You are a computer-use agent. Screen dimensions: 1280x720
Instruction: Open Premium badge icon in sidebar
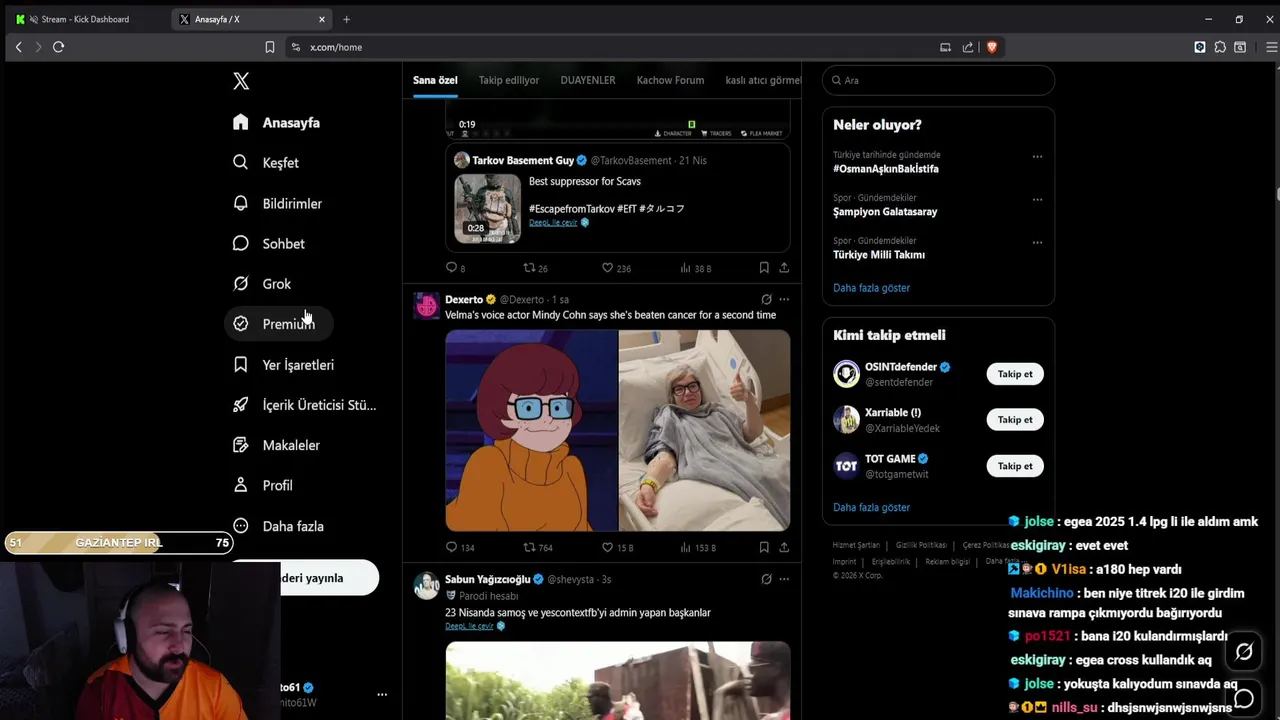pyautogui.click(x=241, y=323)
